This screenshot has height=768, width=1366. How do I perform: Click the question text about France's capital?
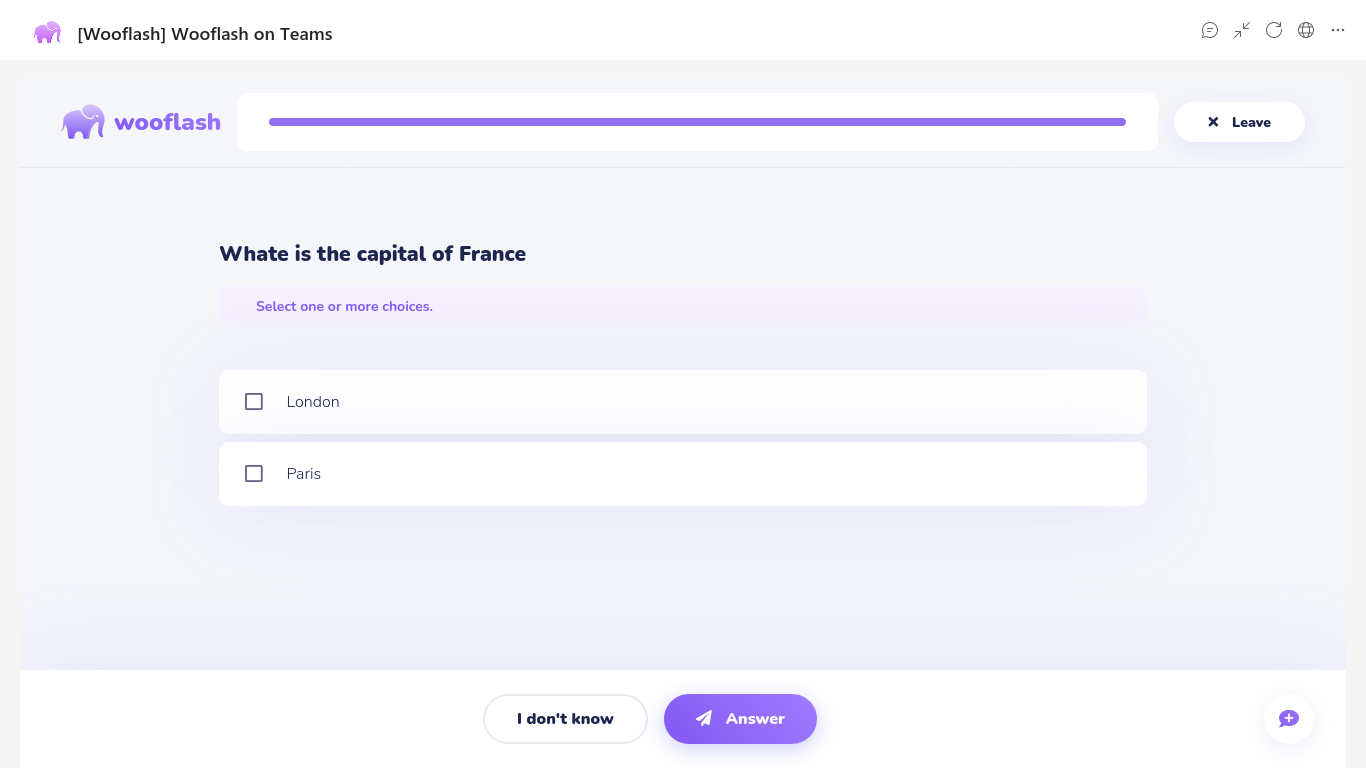click(x=372, y=254)
